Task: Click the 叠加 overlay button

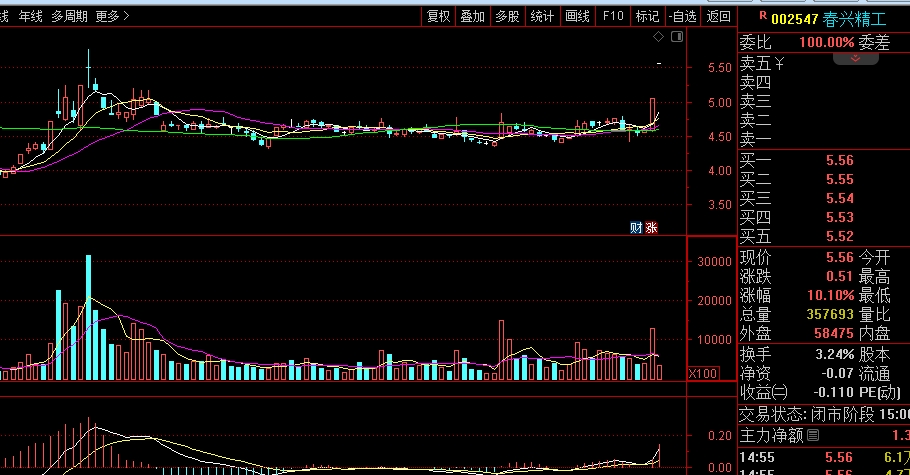Action: (472, 16)
